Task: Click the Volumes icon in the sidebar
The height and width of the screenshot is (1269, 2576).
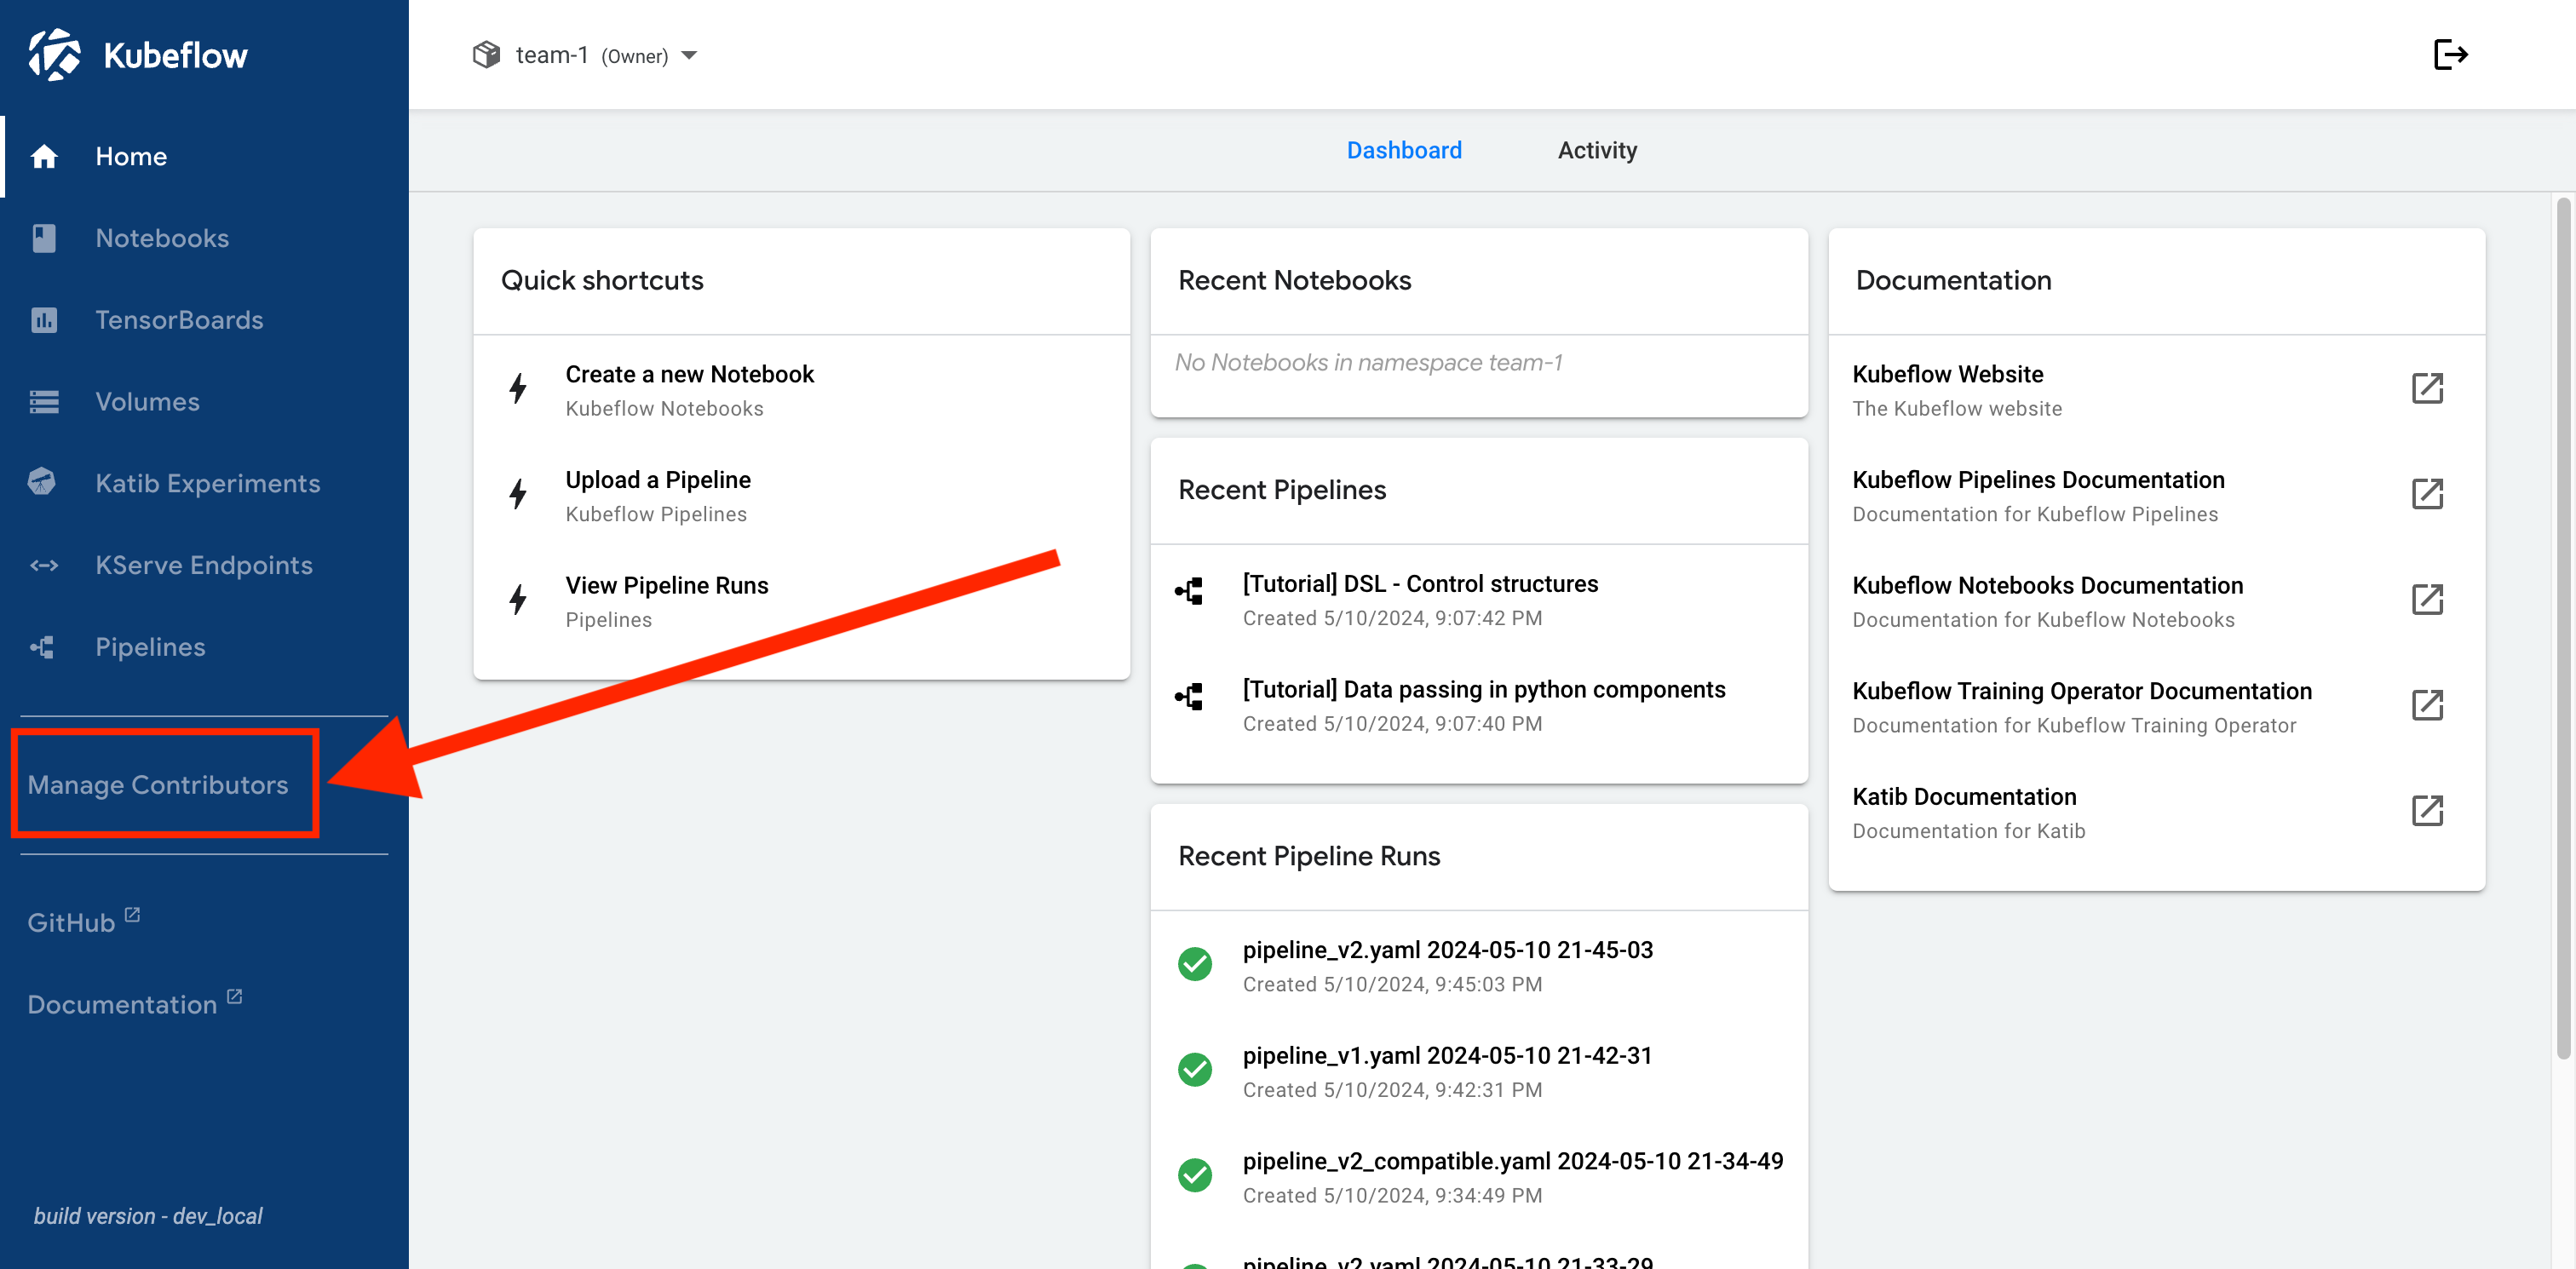Action: point(44,401)
